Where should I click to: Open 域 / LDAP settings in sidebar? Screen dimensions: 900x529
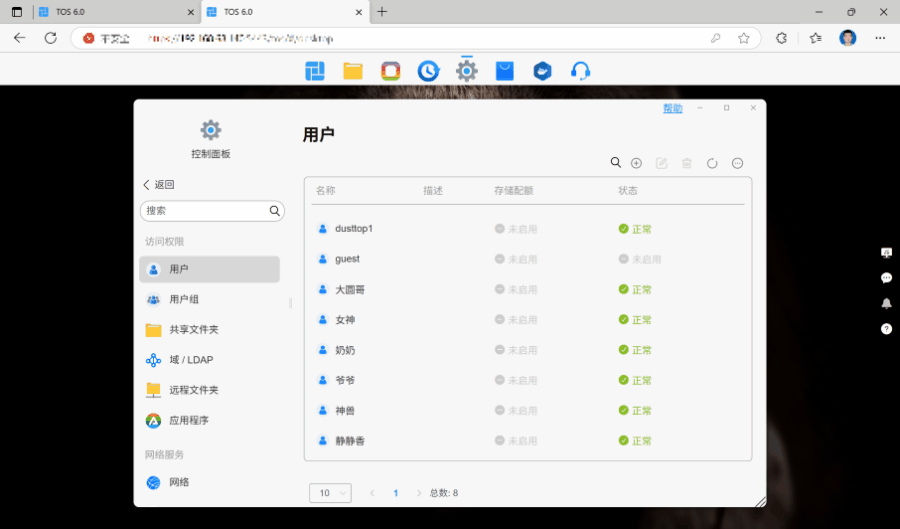tap(190, 360)
